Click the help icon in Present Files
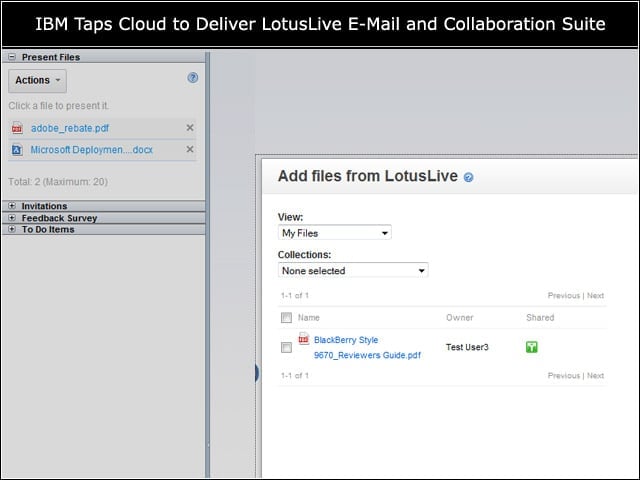Viewport: 640px width, 480px height. [193, 78]
